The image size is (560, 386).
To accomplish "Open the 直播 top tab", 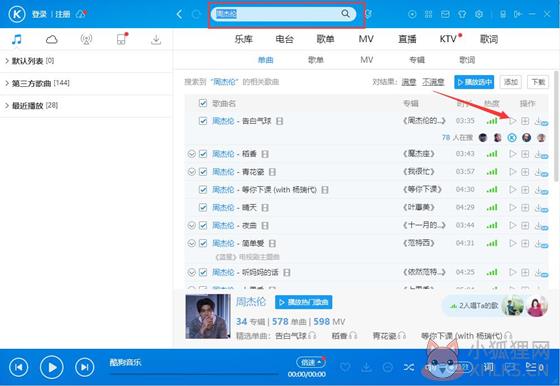I will (x=407, y=39).
